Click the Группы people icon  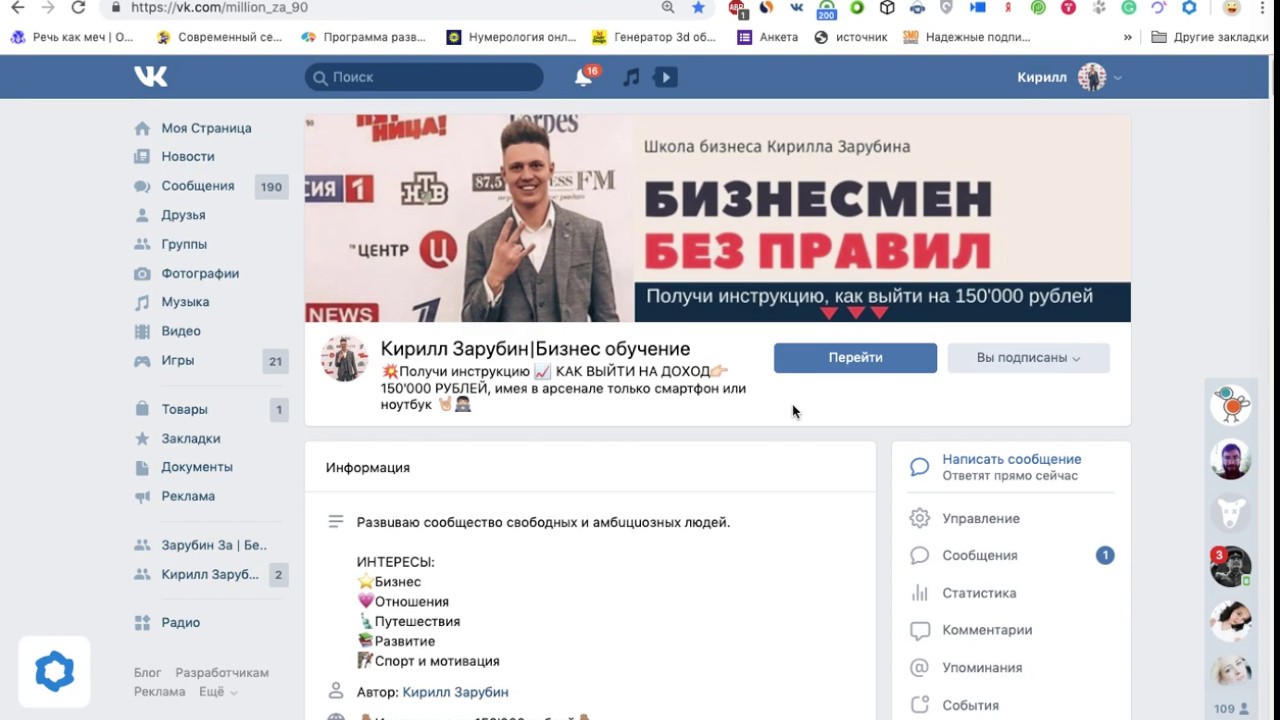click(142, 244)
